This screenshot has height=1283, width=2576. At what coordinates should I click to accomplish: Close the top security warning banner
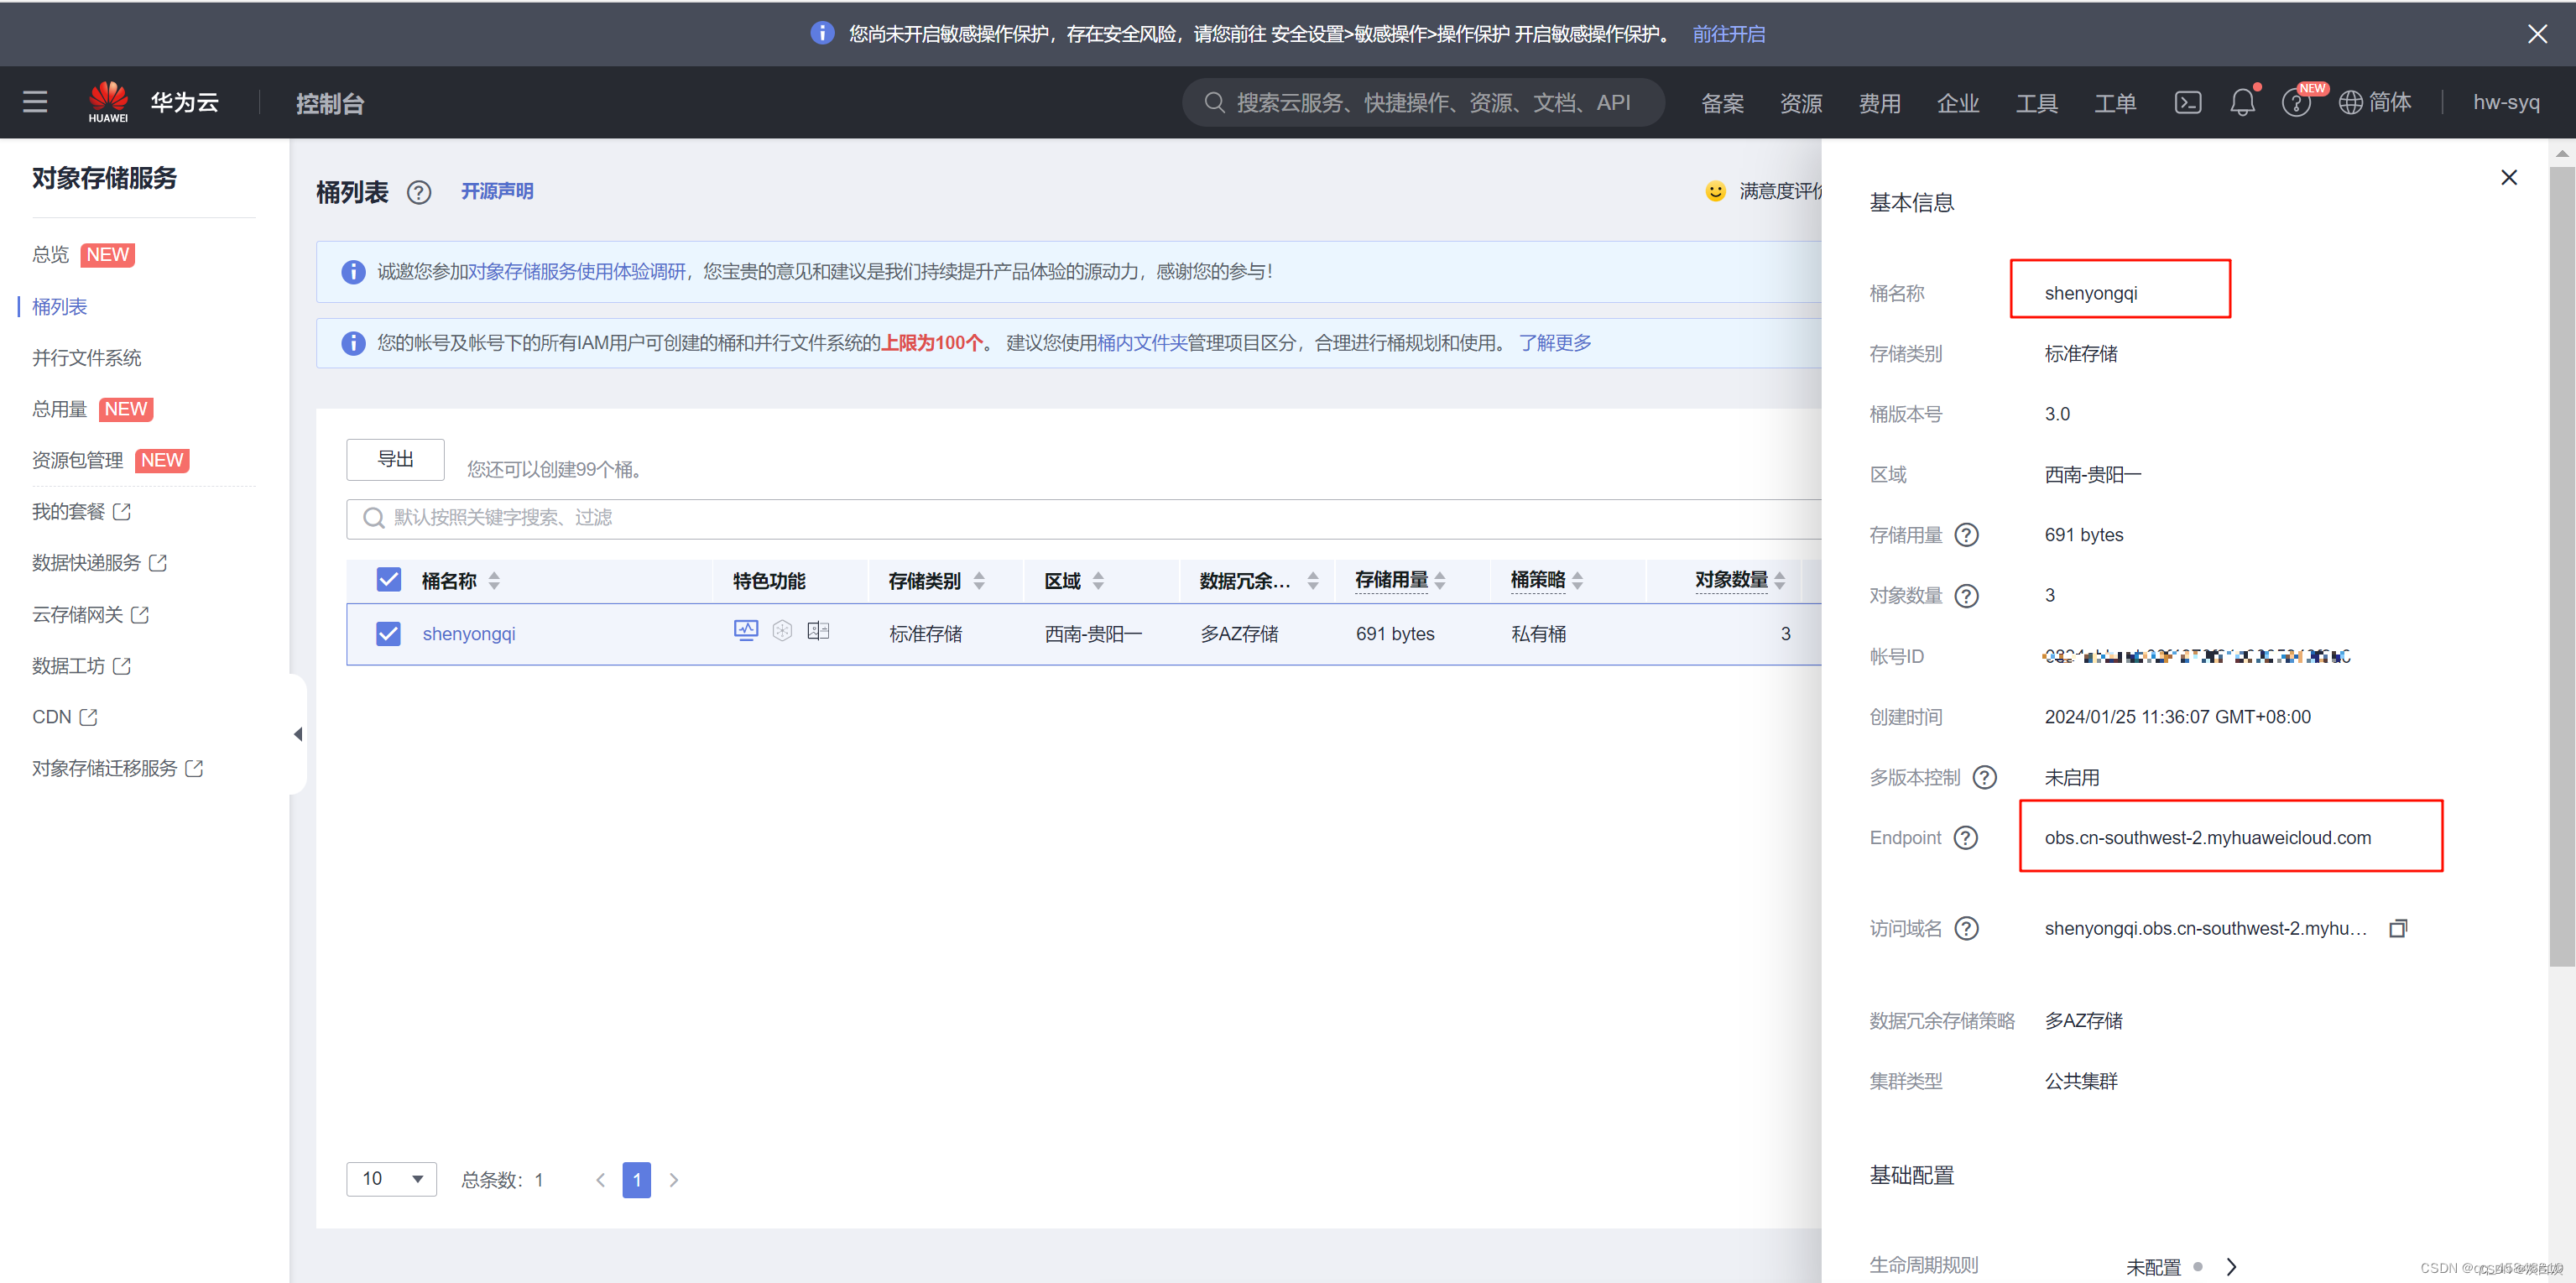pyautogui.click(x=2537, y=34)
